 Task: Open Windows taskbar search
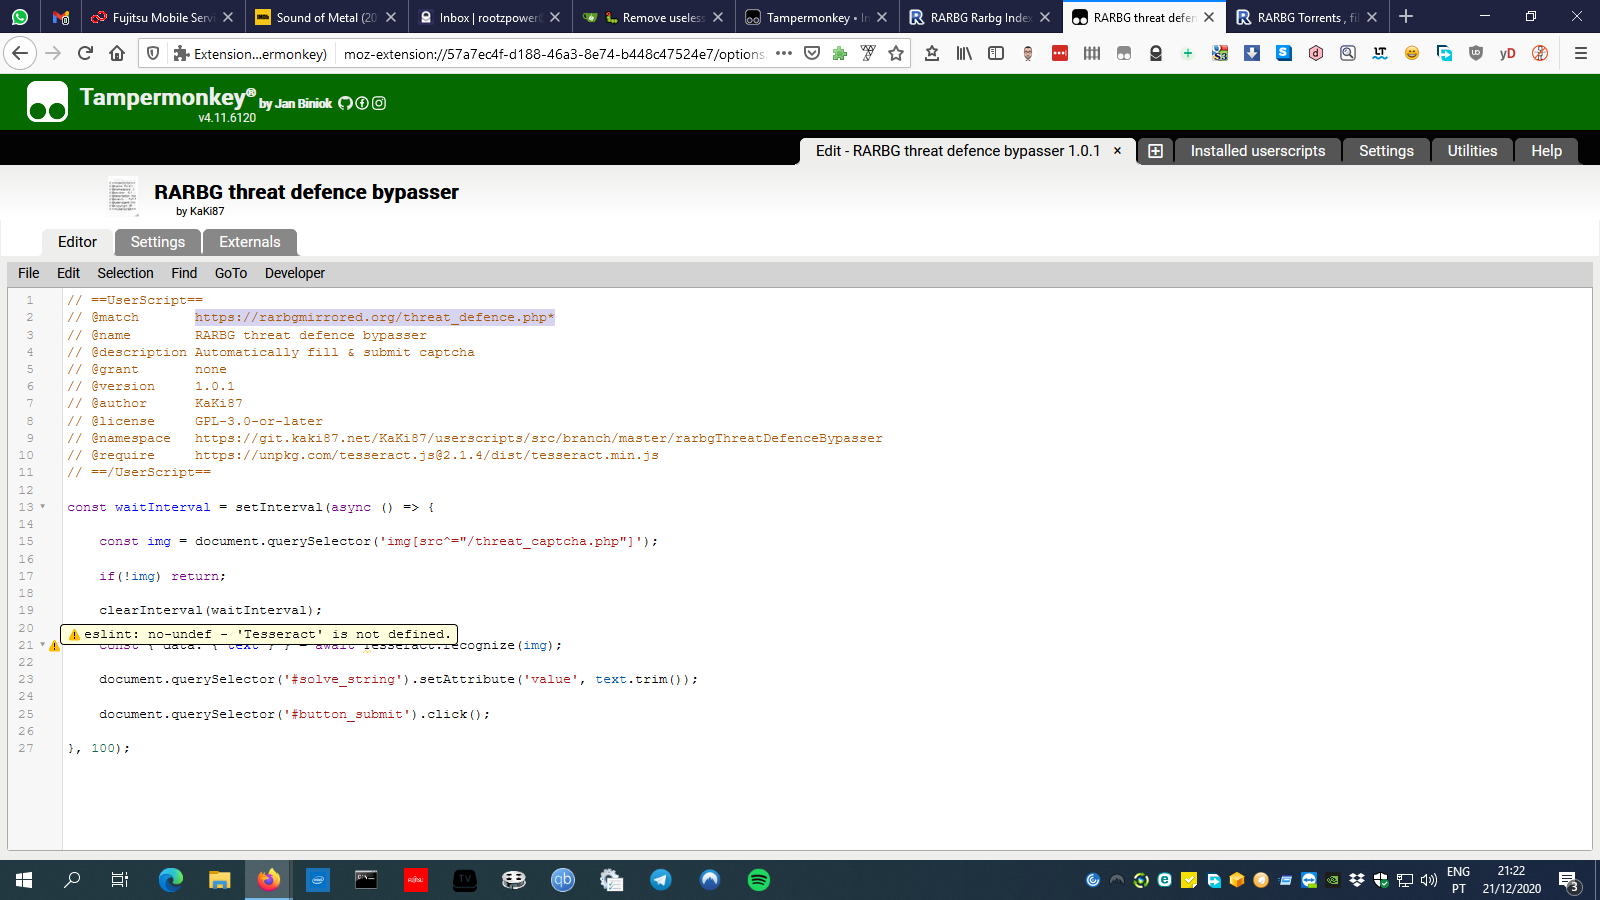pos(72,880)
